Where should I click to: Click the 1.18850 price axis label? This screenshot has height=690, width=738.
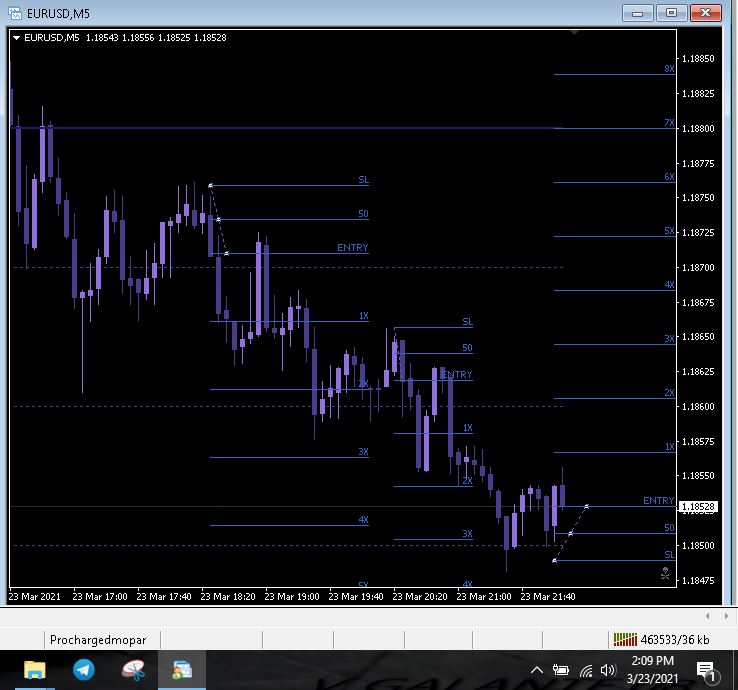point(698,59)
